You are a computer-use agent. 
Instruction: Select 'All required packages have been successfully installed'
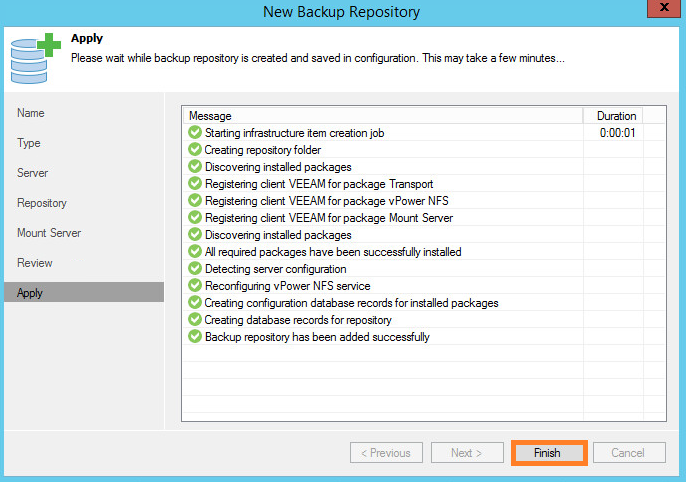pos(333,252)
